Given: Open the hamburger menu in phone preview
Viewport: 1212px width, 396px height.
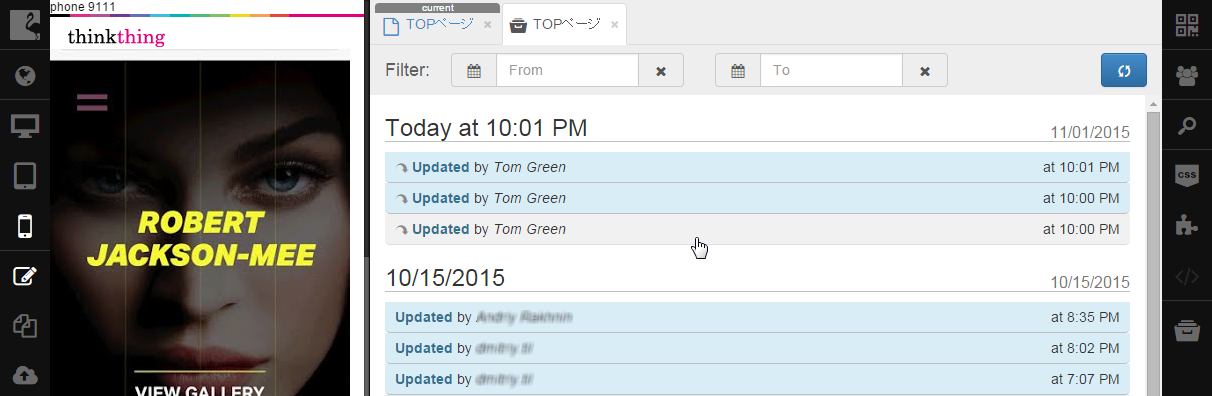Looking at the screenshot, I should click(x=92, y=101).
